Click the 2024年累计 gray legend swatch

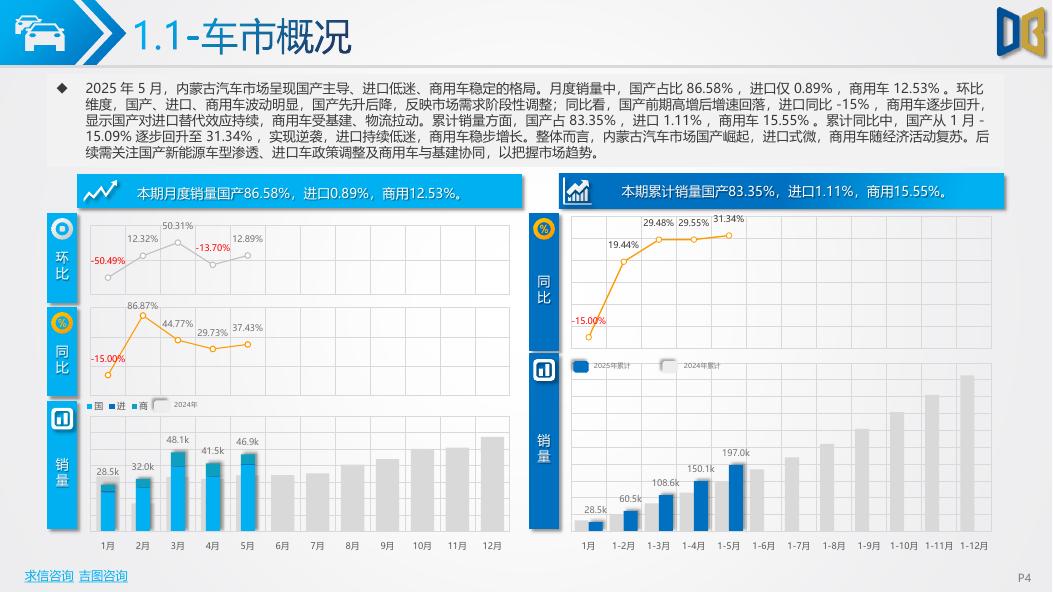(x=668, y=365)
